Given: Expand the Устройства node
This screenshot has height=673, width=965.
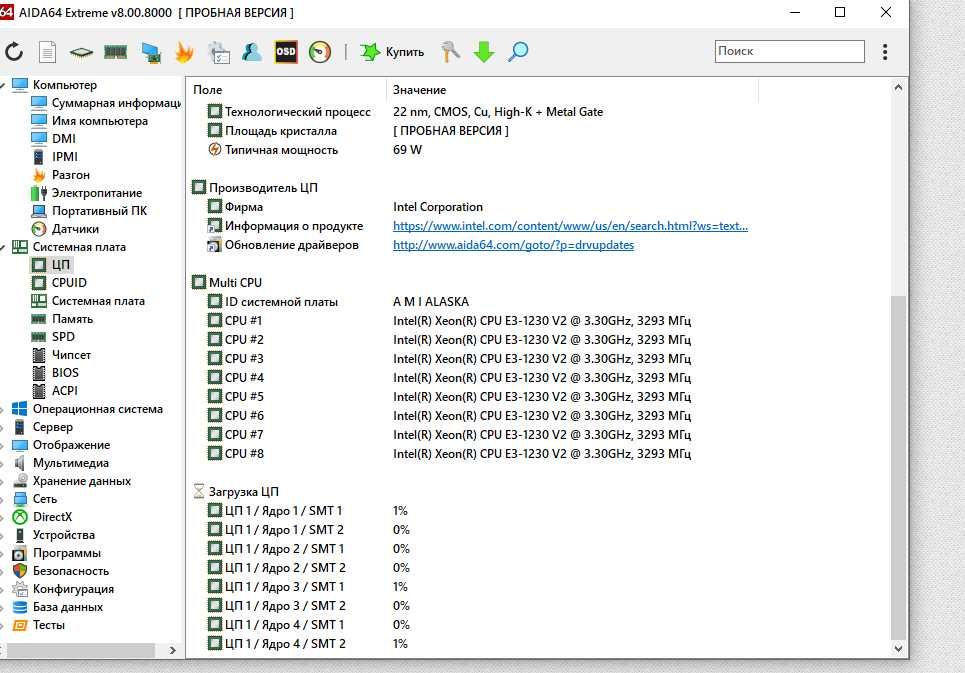Looking at the screenshot, I should (x=2, y=535).
